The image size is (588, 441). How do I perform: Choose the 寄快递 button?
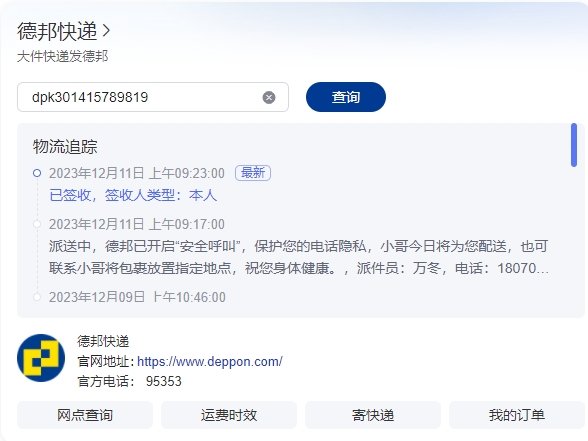point(373,415)
